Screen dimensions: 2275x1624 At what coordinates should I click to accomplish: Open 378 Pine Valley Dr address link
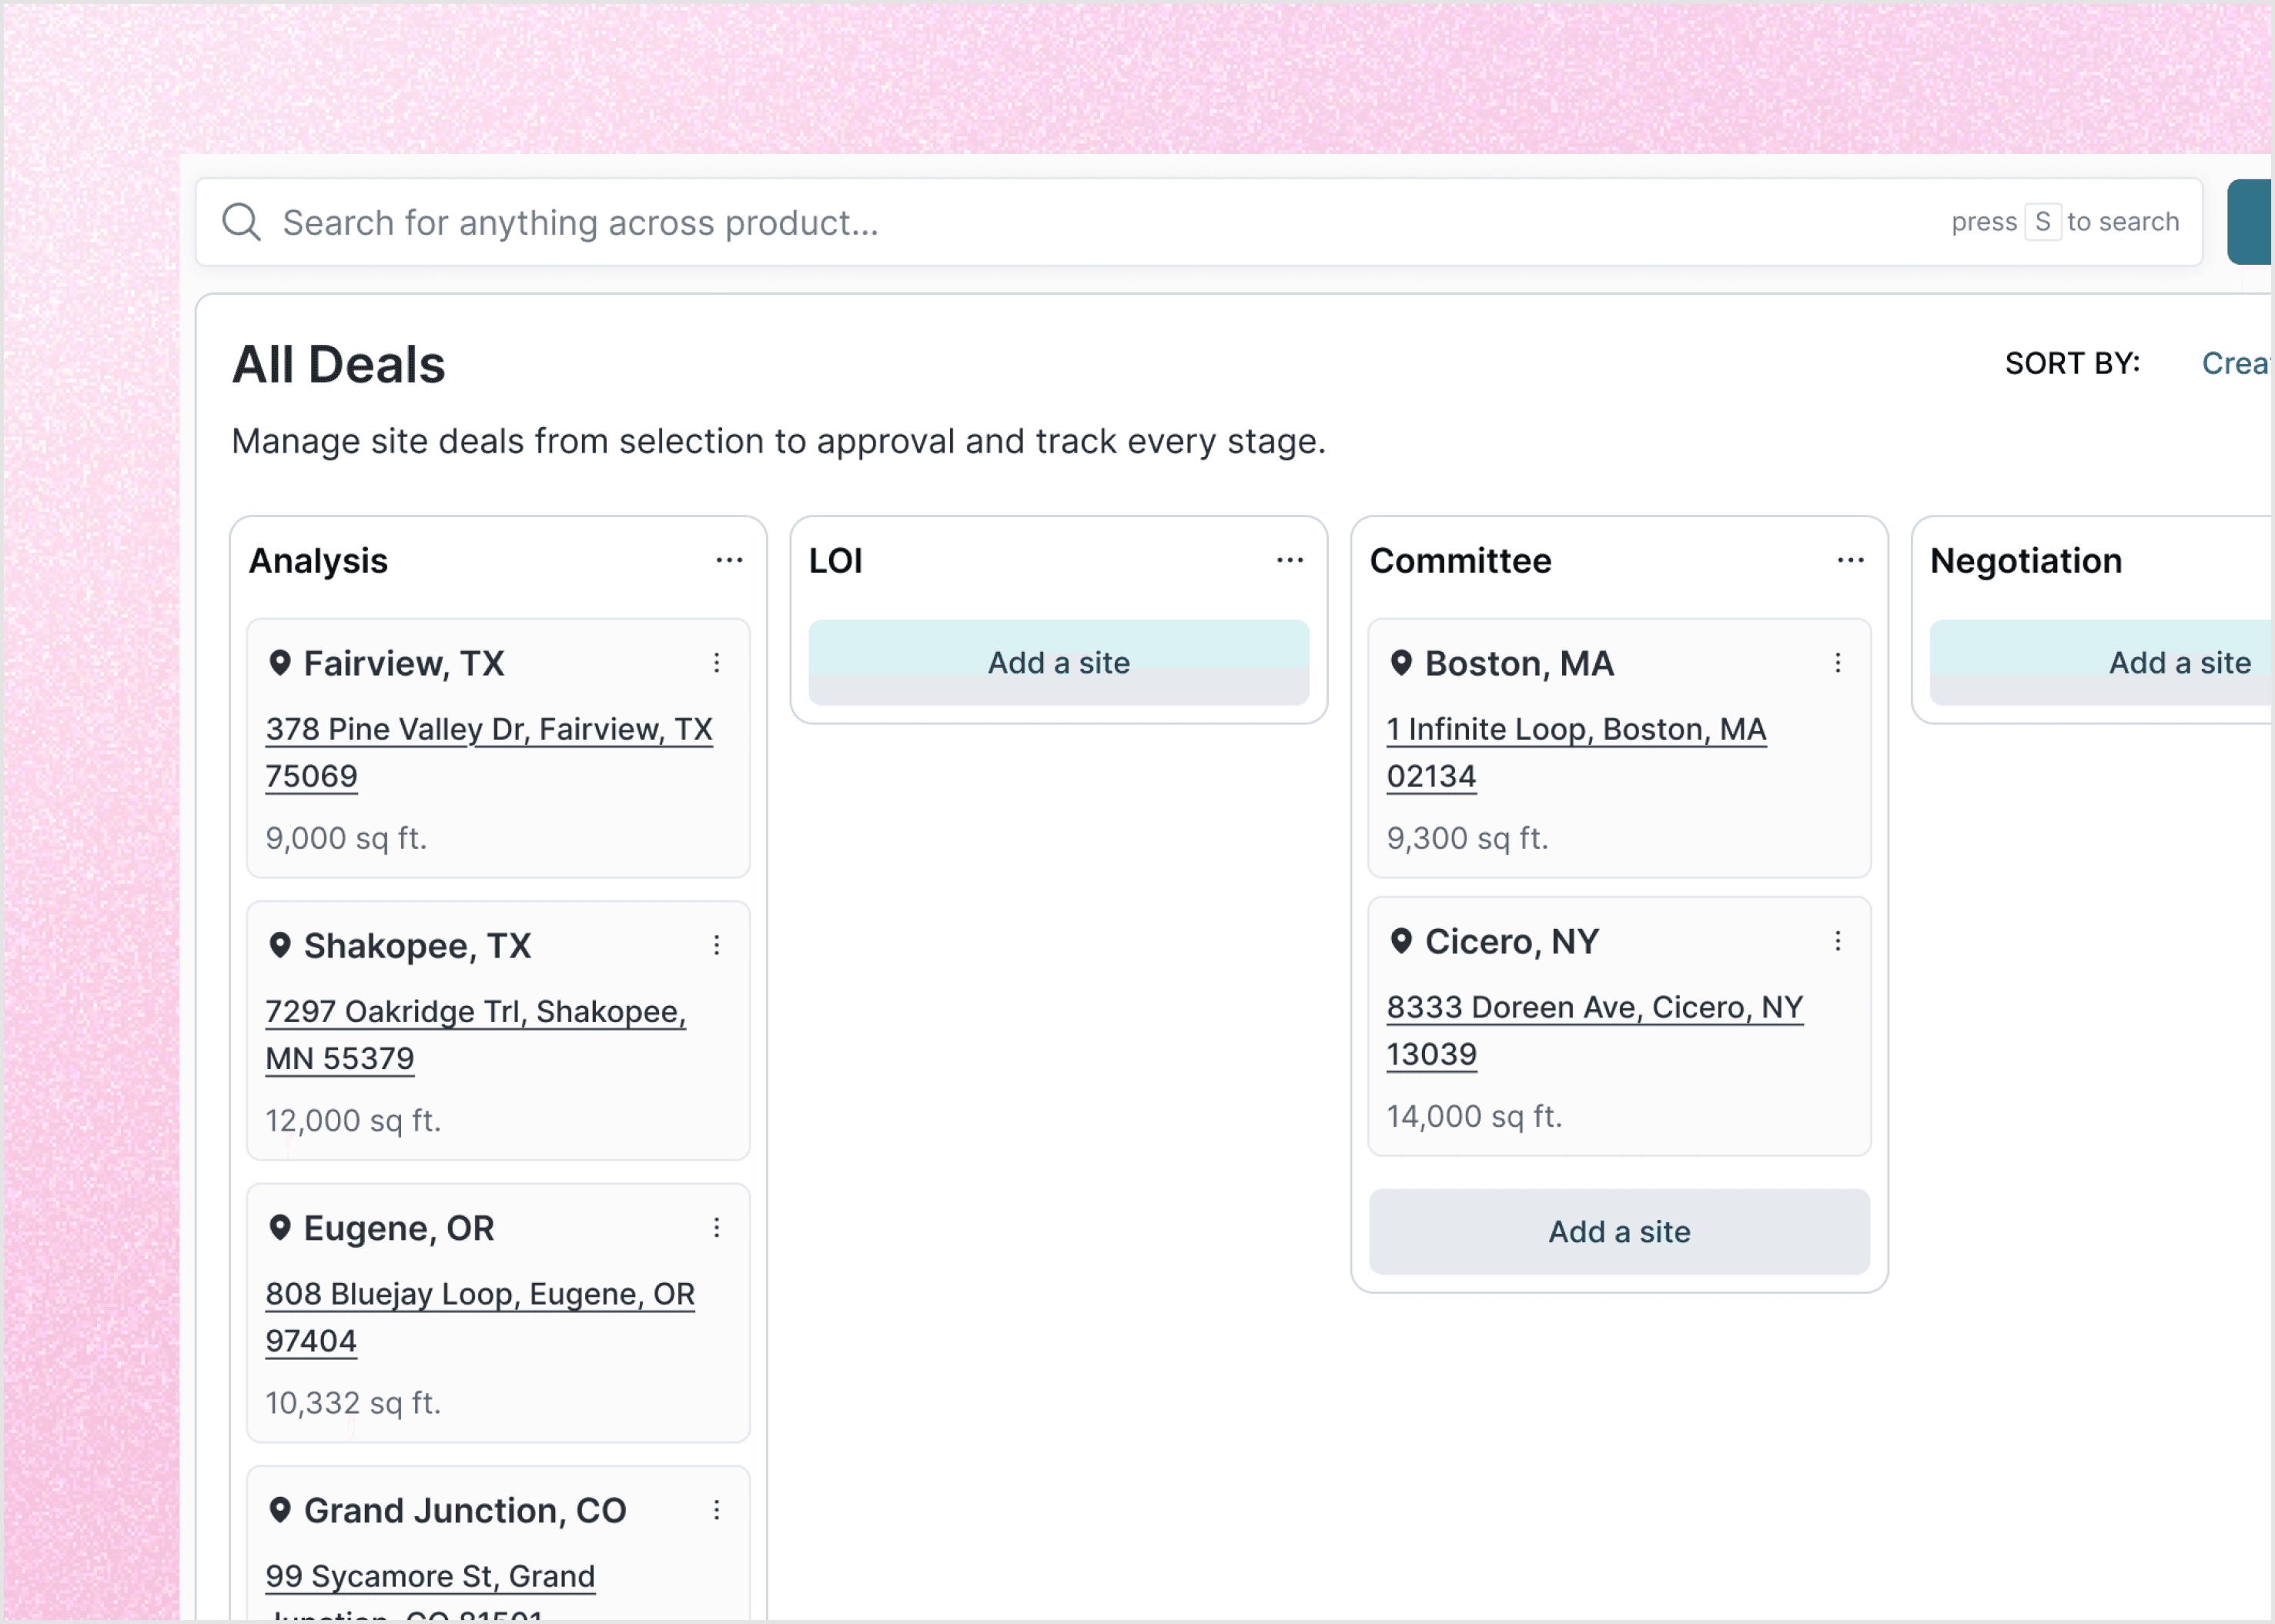coord(488,730)
